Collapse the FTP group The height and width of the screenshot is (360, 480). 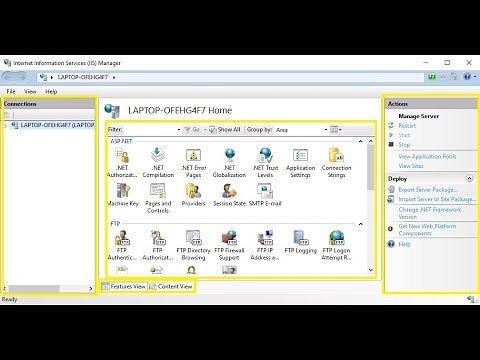click(x=360, y=224)
